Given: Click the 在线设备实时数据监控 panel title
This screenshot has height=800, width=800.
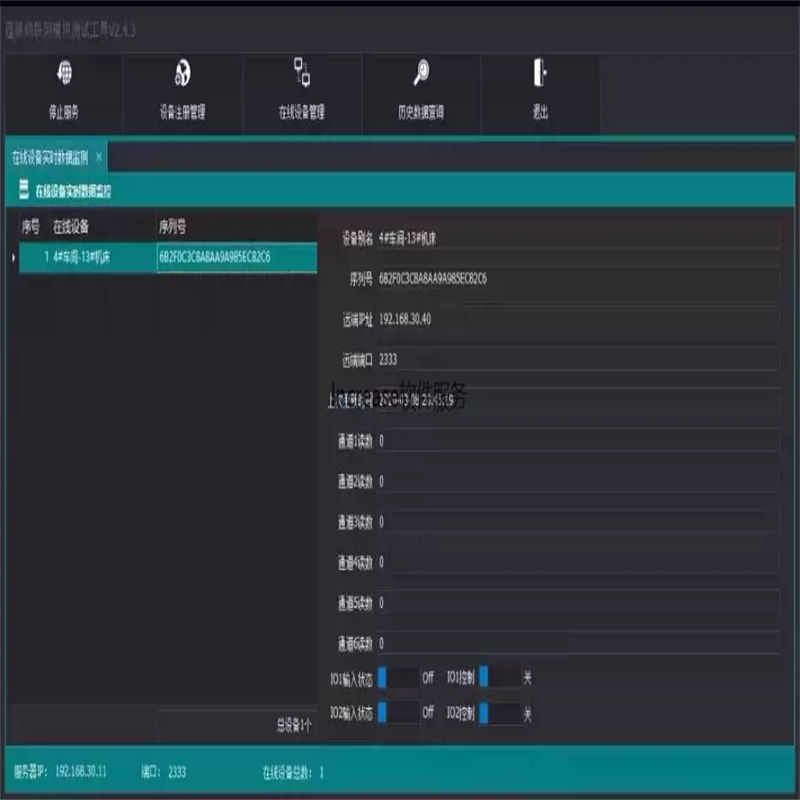Looking at the screenshot, I should point(73,191).
